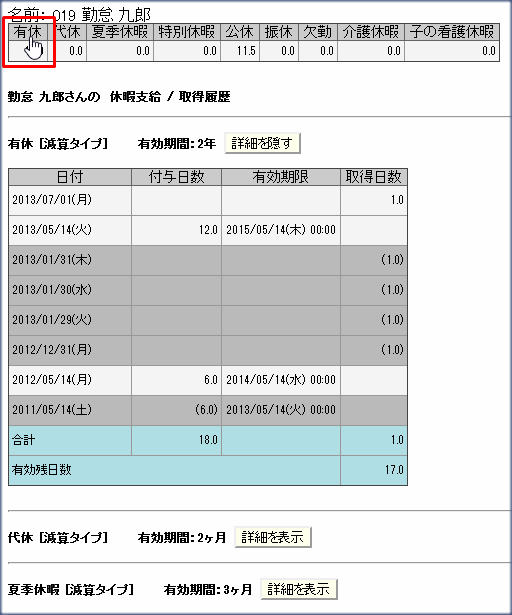Click the 公休 value 11.5 cell
512x615 pixels.
click(240, 51)
